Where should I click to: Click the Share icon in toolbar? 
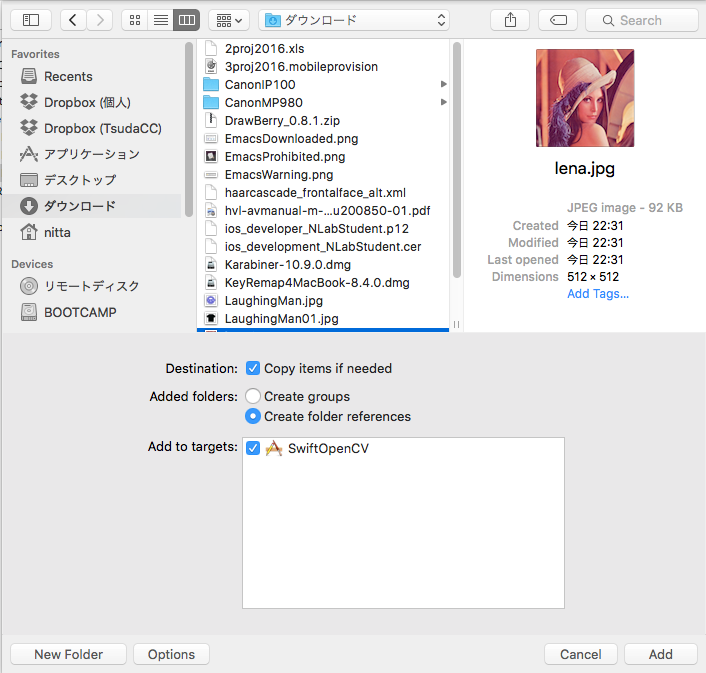coord(511,20)
